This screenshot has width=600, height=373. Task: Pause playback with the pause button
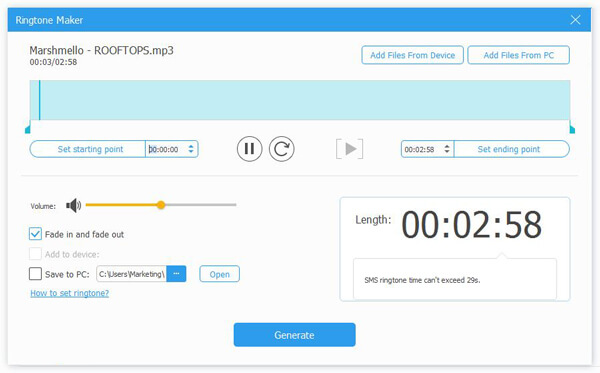click(249, 149)
